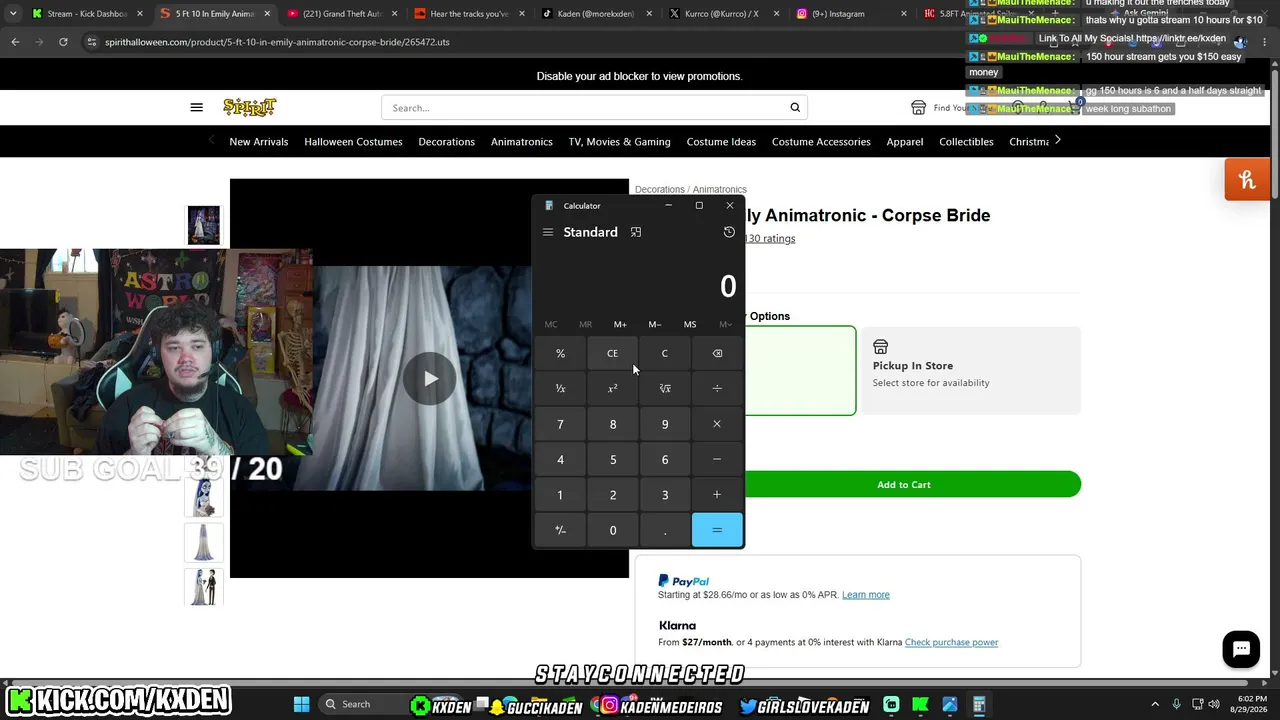
Task: Switch to the Instagram browser tab
Action: click(849, 14)
